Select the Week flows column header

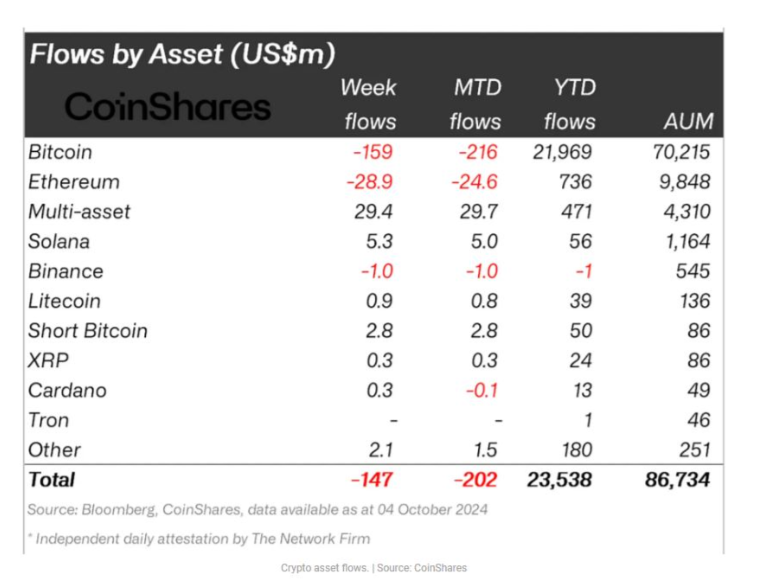pyautogui.click(x=369, y=104)
